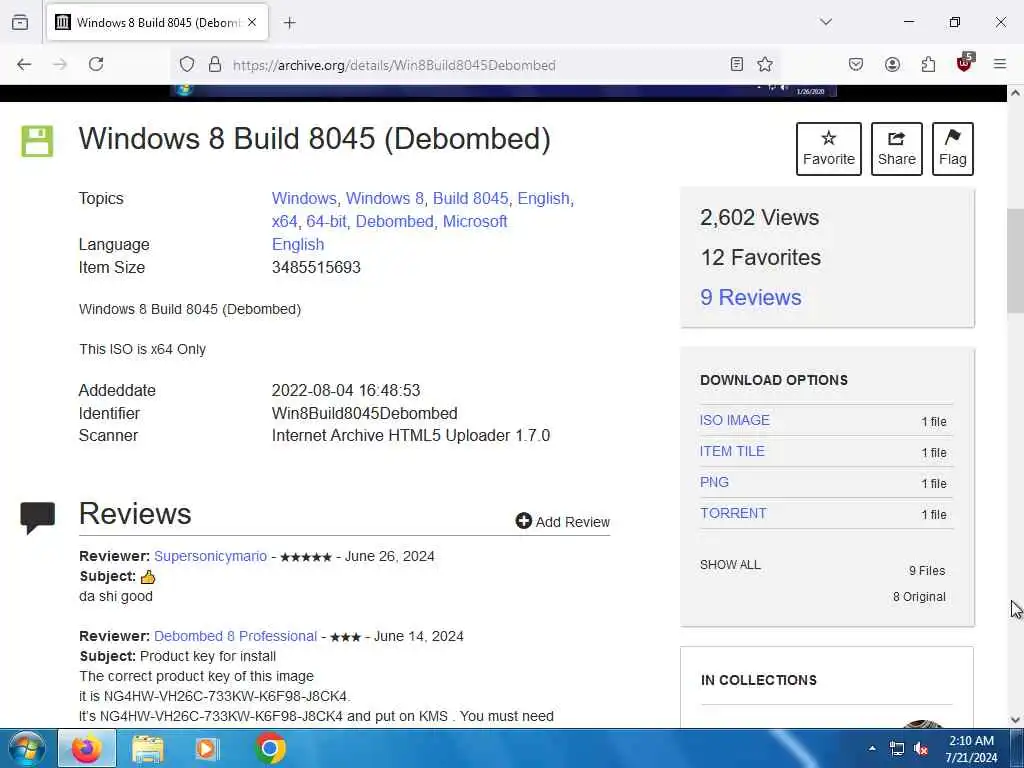The height and width of the screenshot is (768, 1024).
Task: Click the site padlock security icon
Action: coord(215,64)
